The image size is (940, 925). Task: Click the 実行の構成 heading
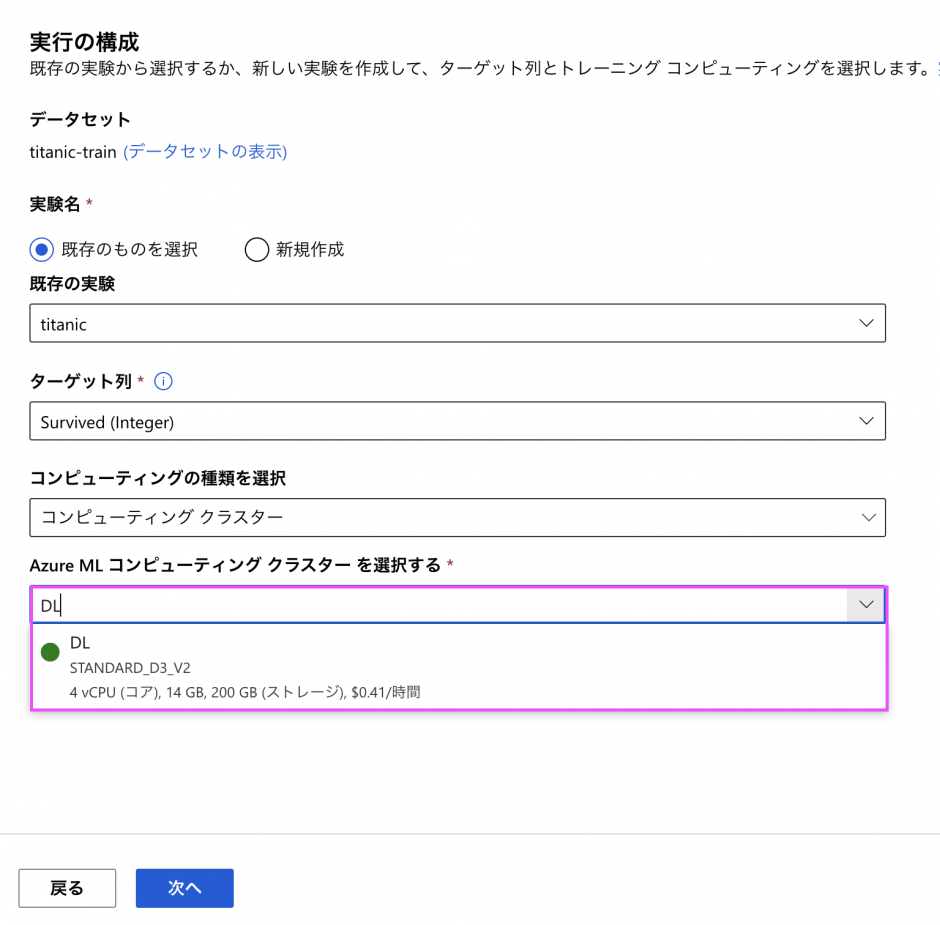84,42
